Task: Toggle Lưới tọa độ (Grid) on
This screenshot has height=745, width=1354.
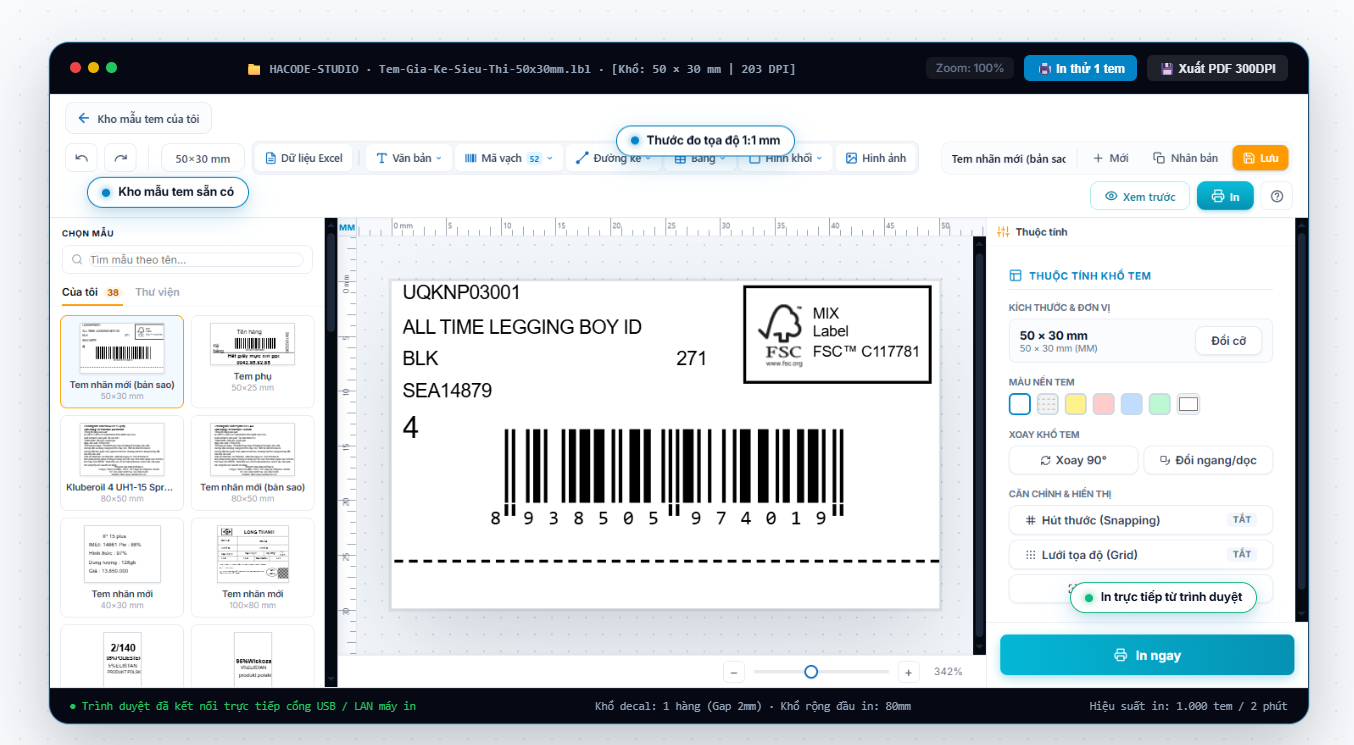Action: pos(1141,554)
